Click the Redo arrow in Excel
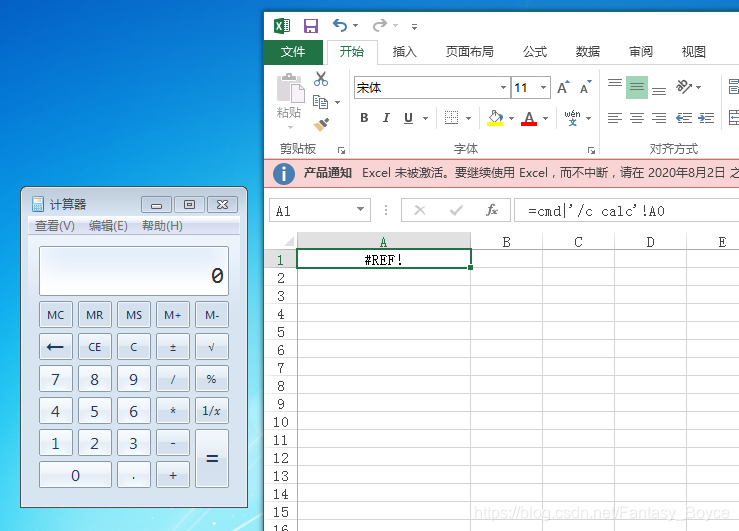 (x=379, y=25)
